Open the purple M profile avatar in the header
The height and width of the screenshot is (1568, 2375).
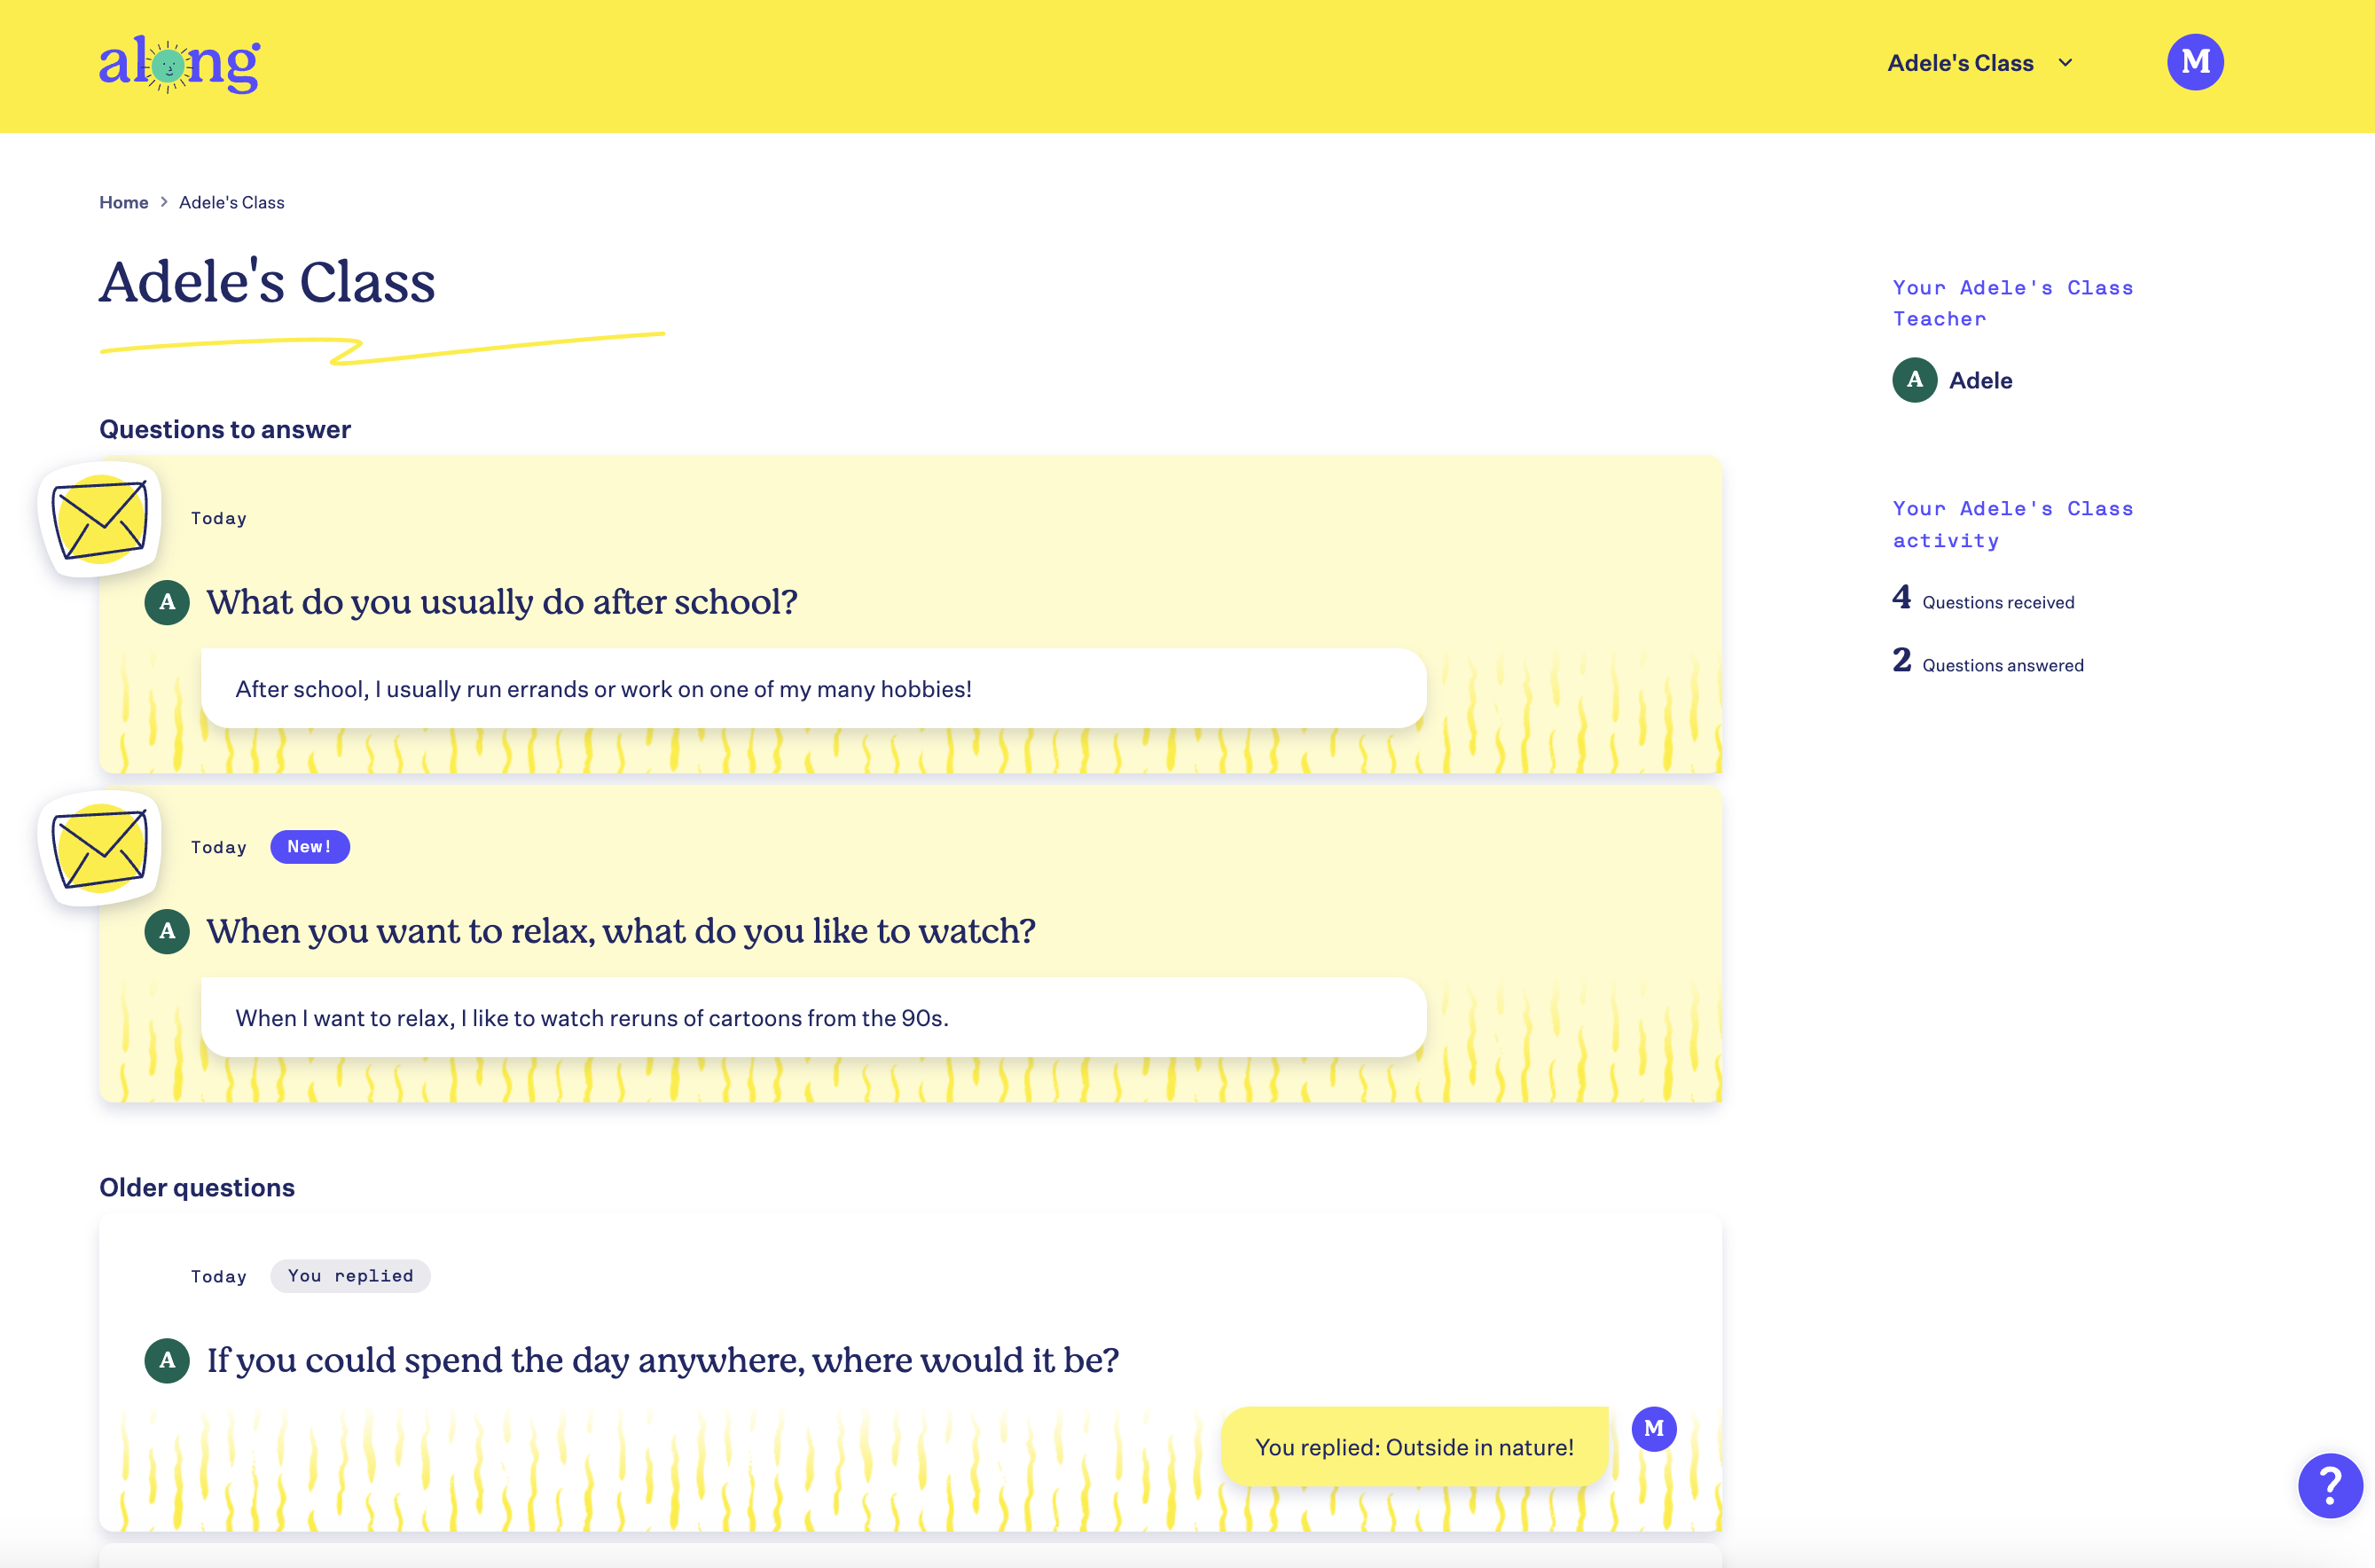coord(2195,62)
